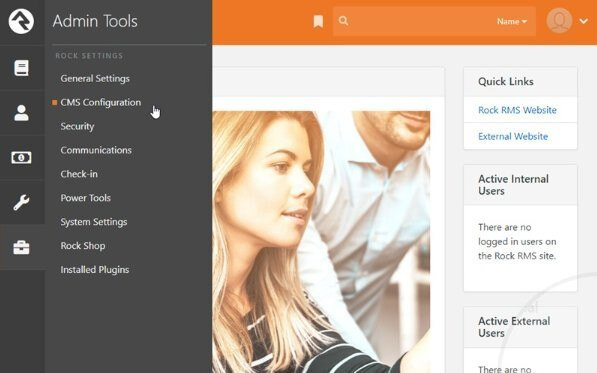This screenshot has width=597, height=373.
Task: Open the user avatar profile picture
Action: pos(559,21)
